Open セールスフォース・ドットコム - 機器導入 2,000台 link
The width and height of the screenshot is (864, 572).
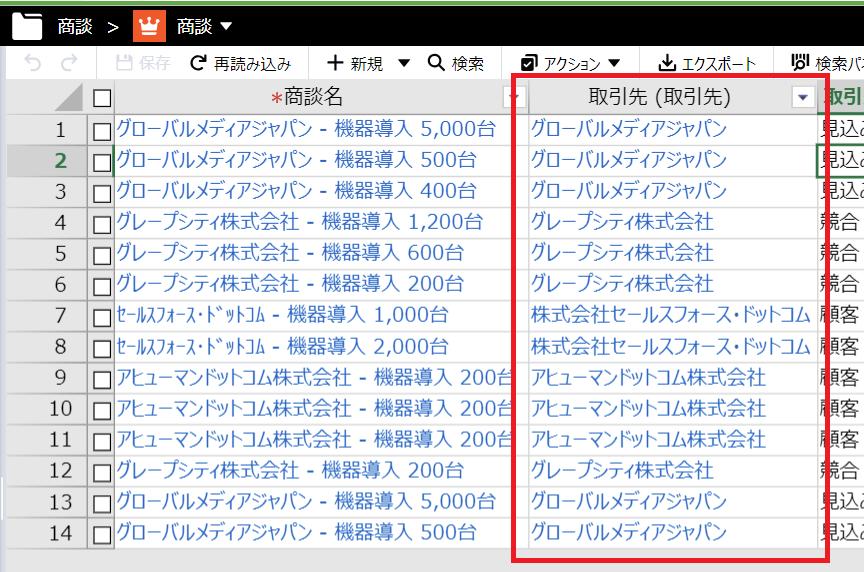[x=282, y=347]
